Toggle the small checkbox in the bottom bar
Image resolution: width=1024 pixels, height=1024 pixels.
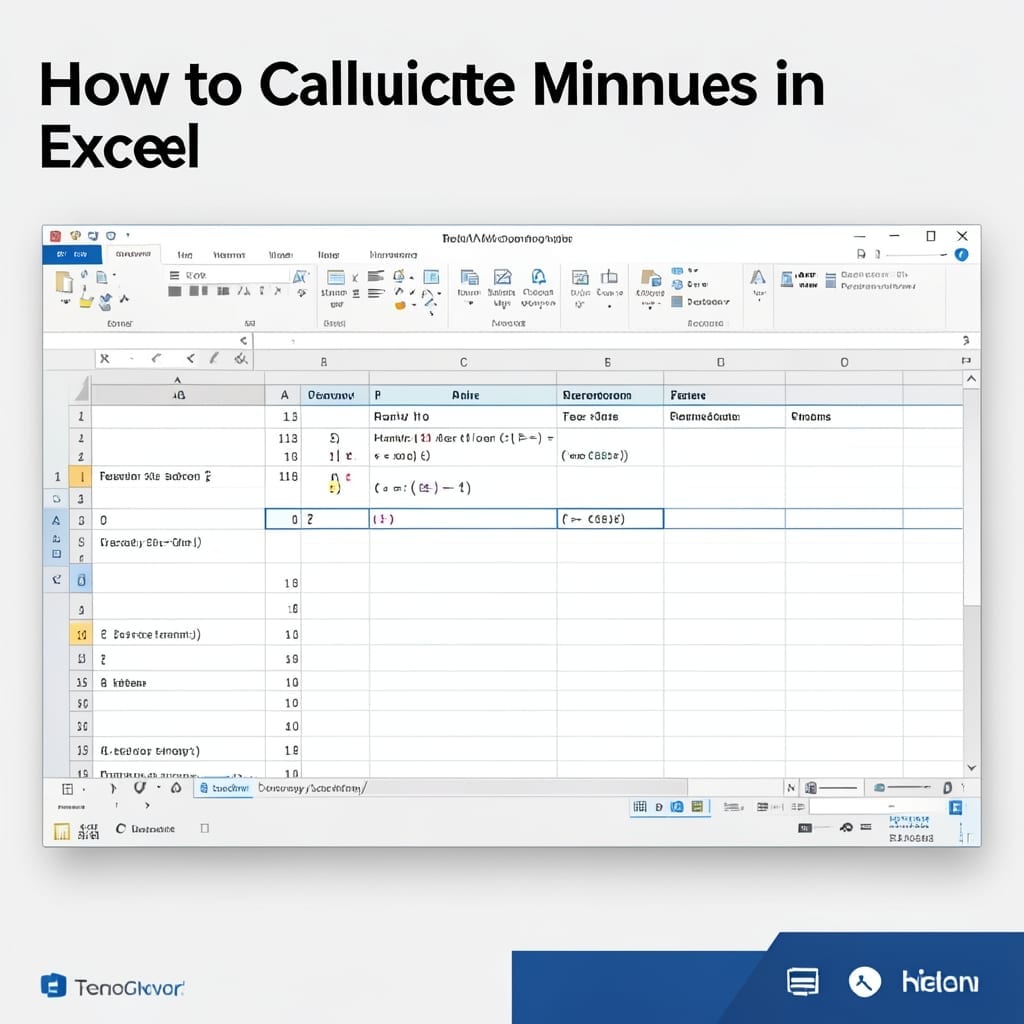click(204, 828)
